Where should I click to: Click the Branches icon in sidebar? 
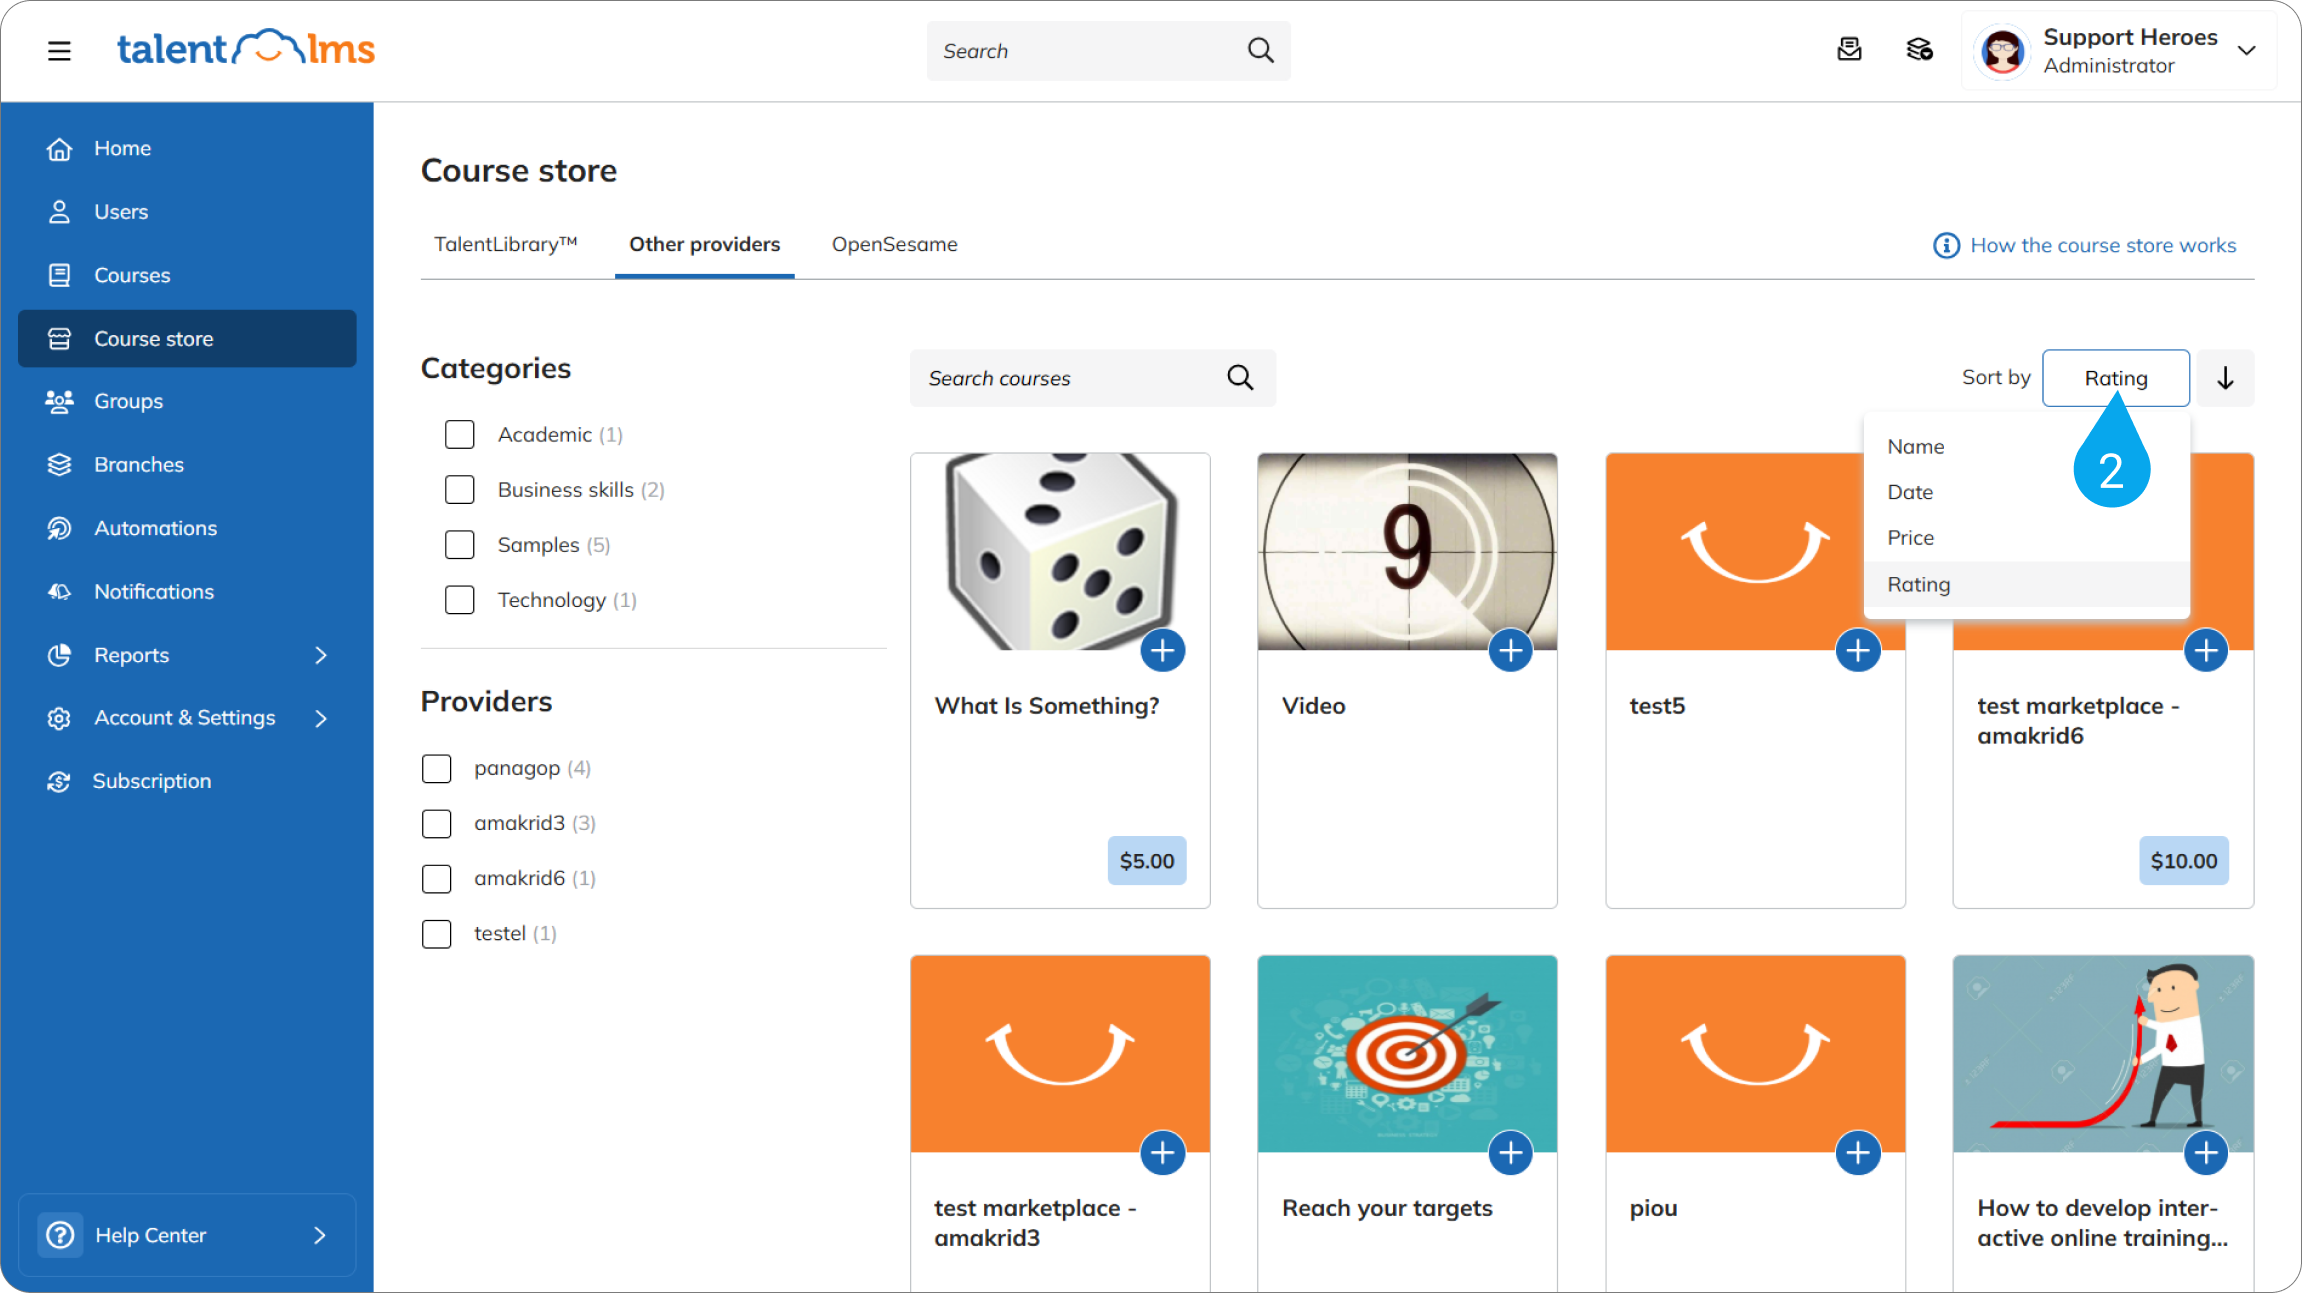[x=59, y=464]
